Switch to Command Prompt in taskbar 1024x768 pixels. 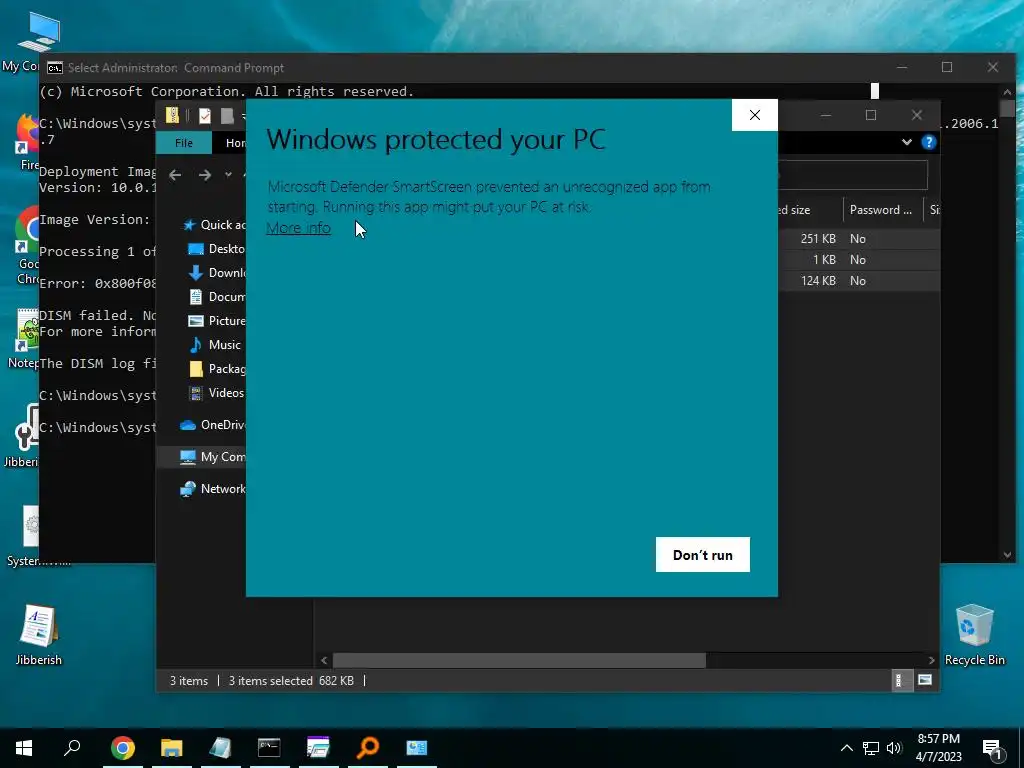(x=269, y=748)
